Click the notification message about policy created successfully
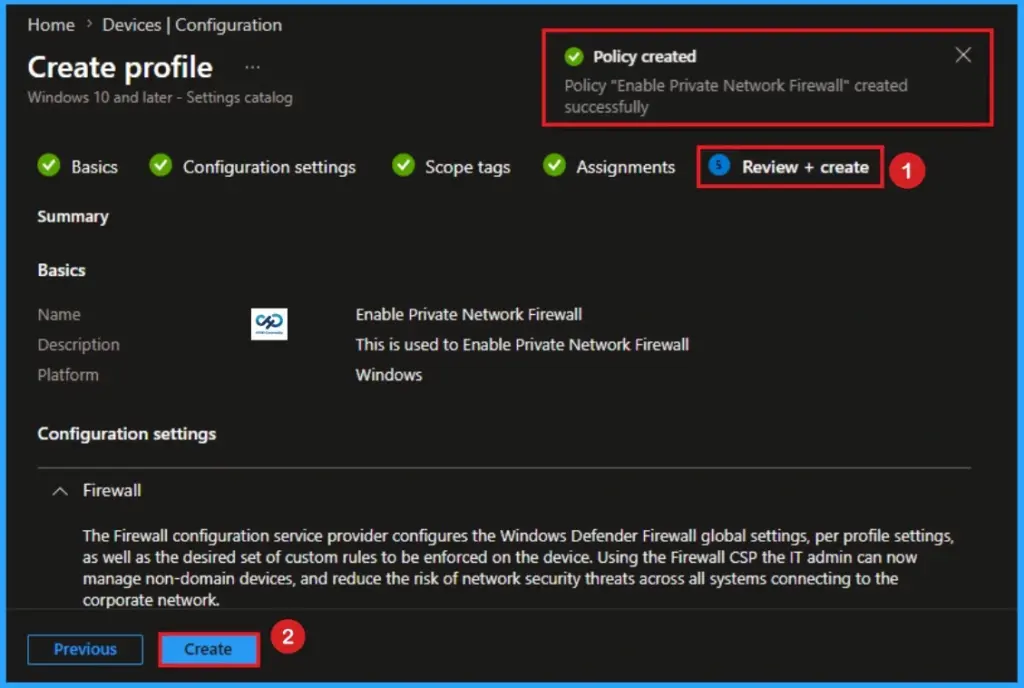The image size is (1024, 688). pos(735,96)
